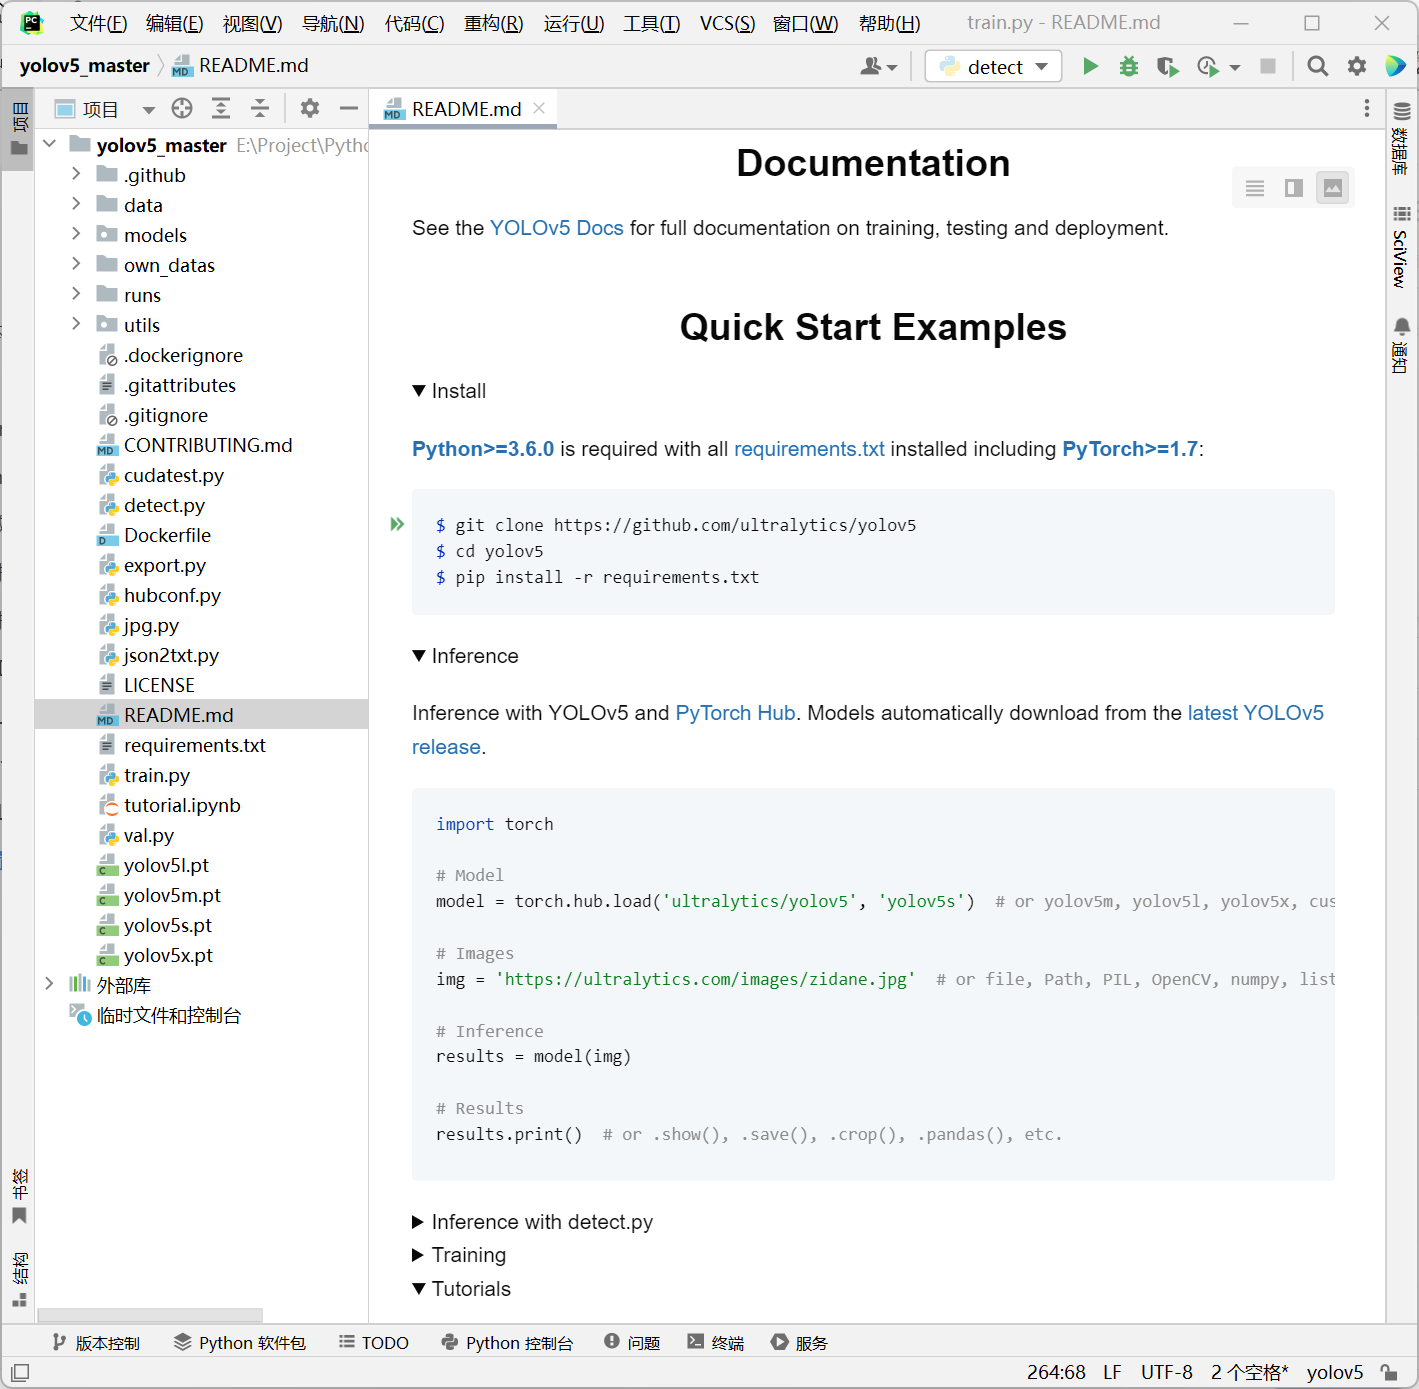The width and height of the screenshot is (1419, 1389).
Task: Open SciView tool window sidebar
Action: tap(1402, 247)
